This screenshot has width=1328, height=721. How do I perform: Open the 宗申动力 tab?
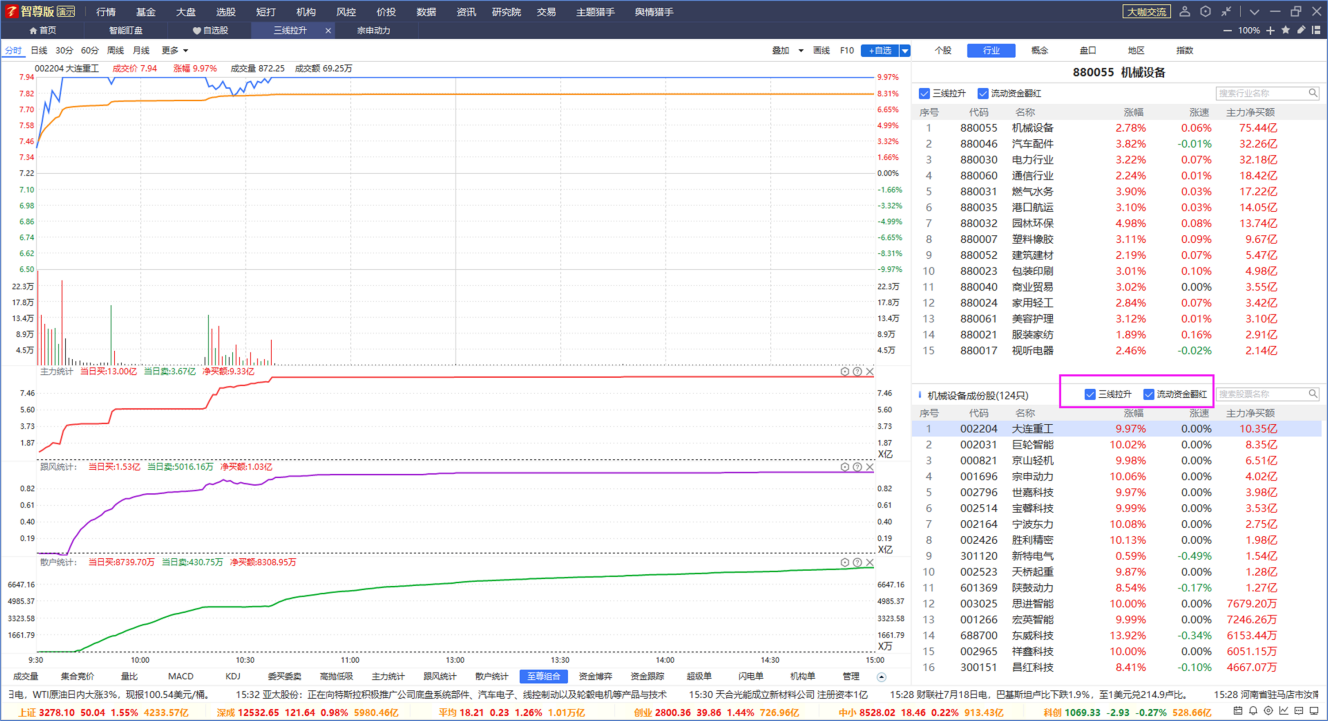(374, 31)
